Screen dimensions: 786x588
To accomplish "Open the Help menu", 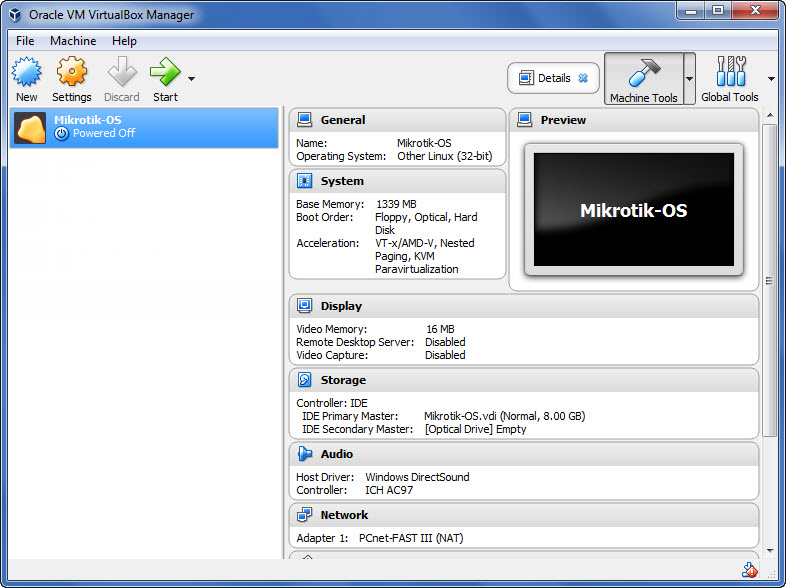I will pyautogui.click(x=124, y=41).
